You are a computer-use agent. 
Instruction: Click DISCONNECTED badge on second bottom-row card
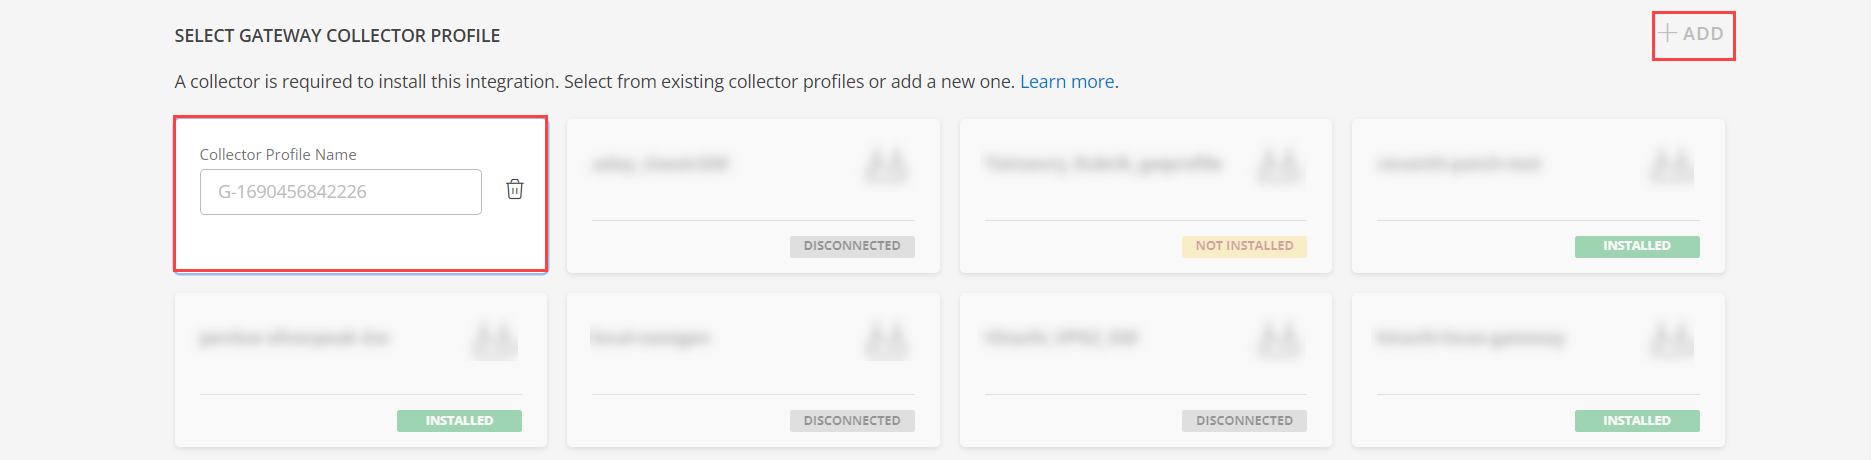852,421
